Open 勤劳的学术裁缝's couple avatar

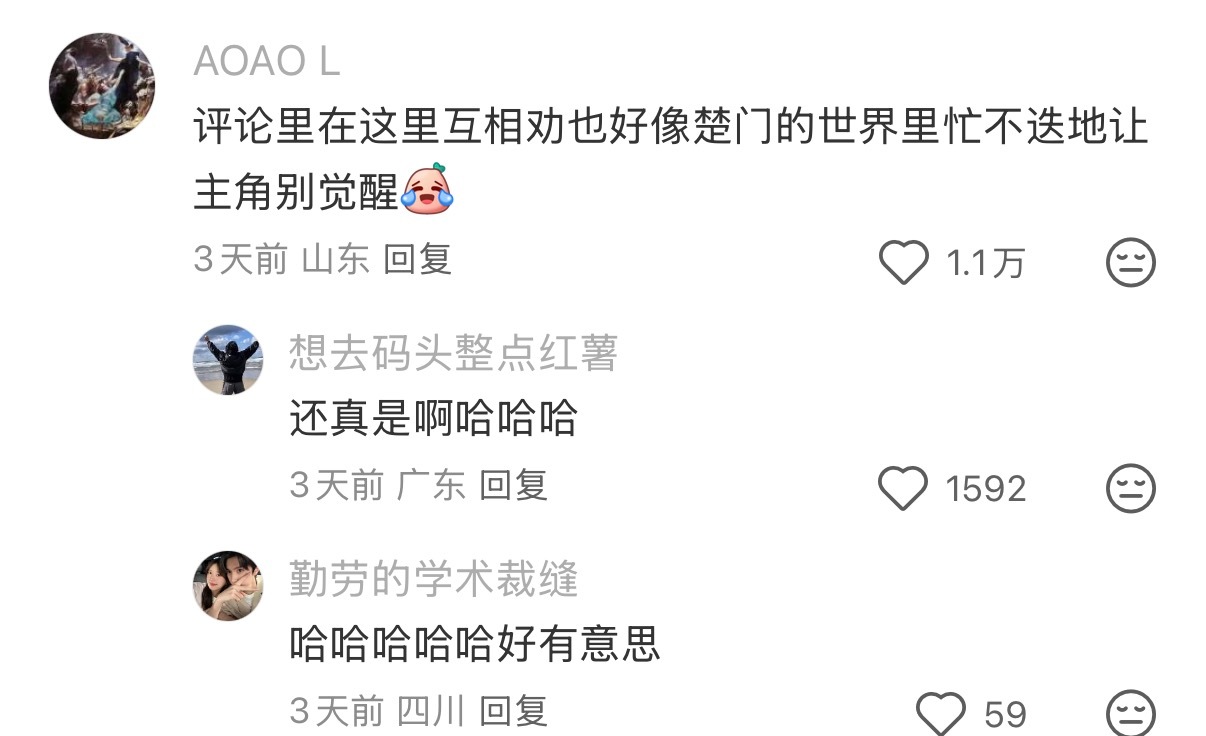pyautogui.click(x=228, y=585)
